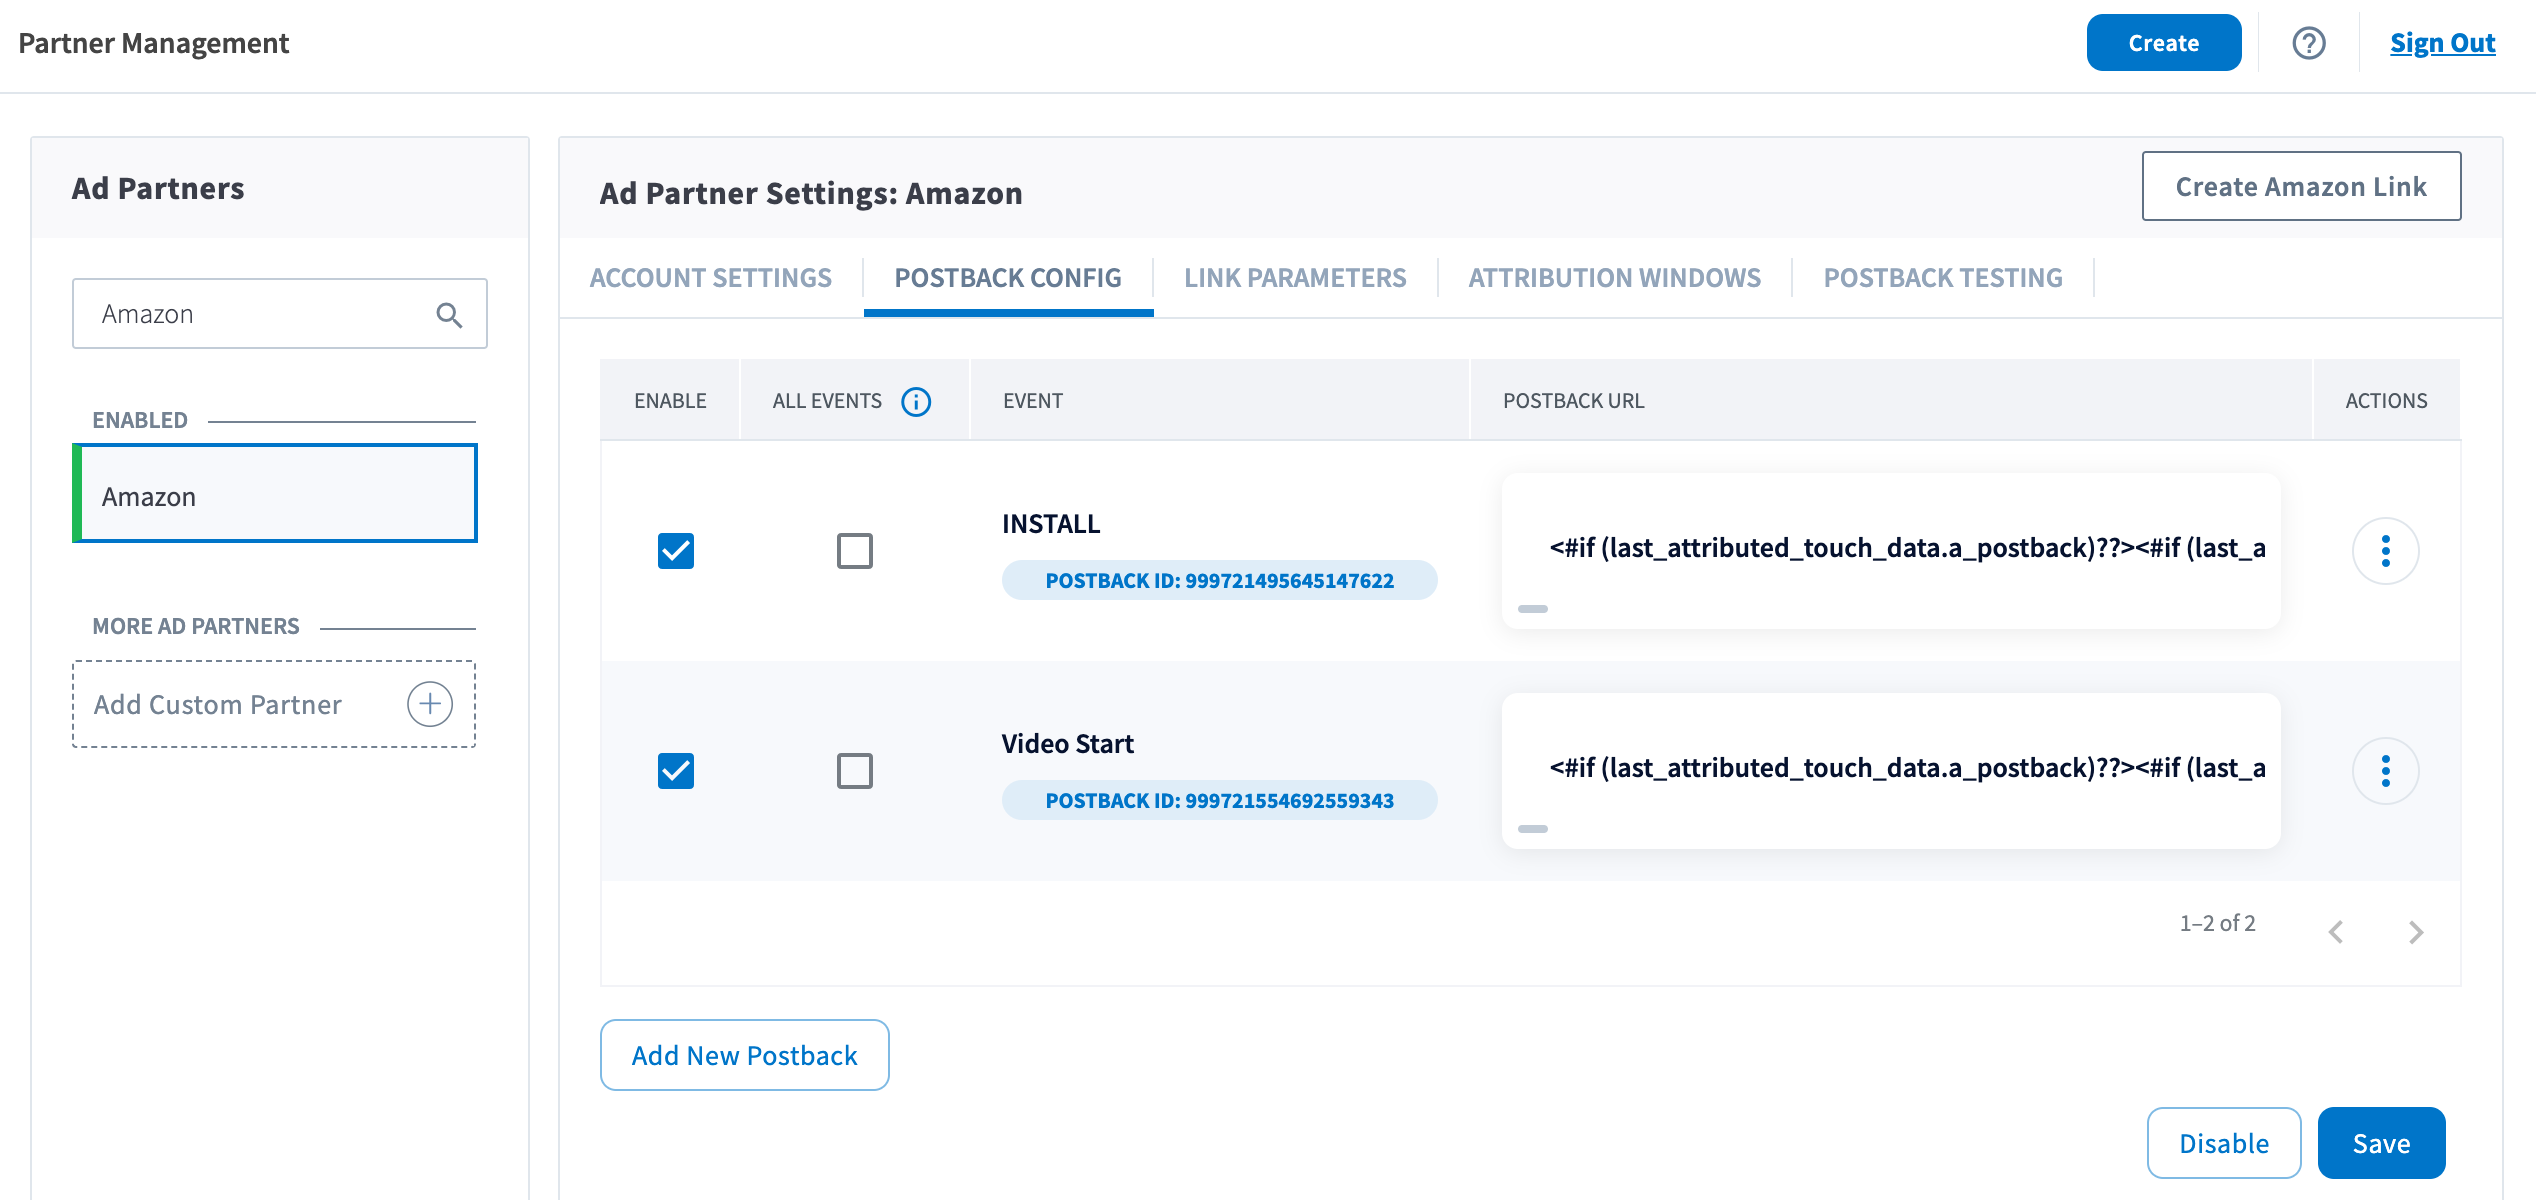Open actions menu for INSTALL postback

pyautogui.click(x=2385, y=551)
